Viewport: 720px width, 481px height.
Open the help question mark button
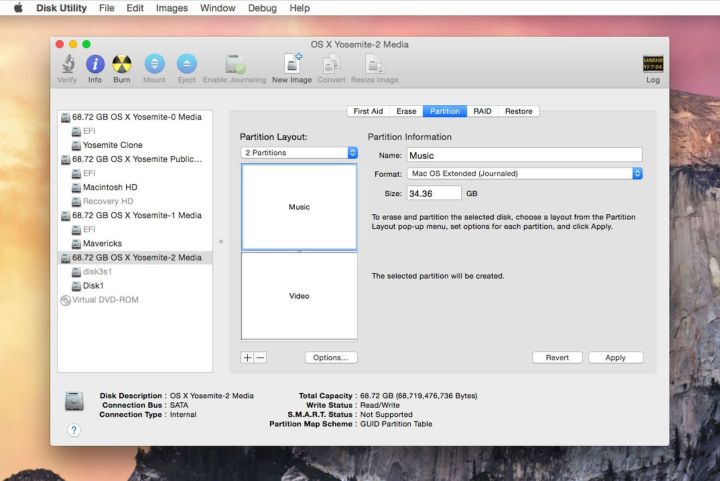[73, 430]
